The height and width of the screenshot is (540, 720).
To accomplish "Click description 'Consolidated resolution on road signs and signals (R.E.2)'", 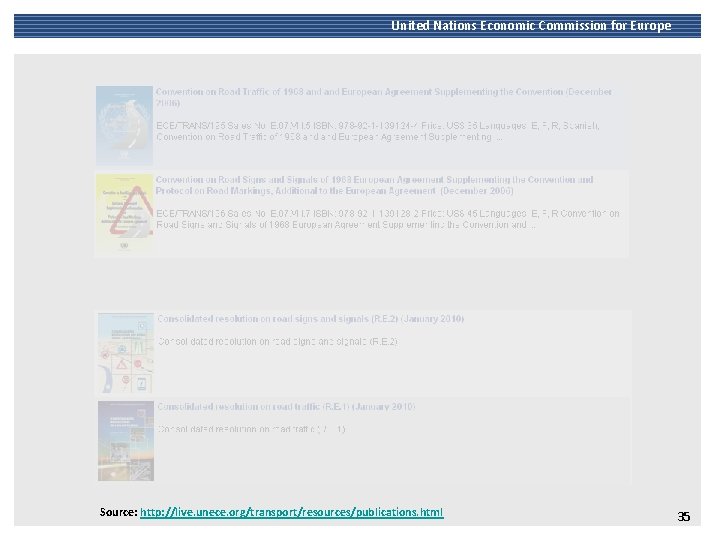I will (278, 342).
